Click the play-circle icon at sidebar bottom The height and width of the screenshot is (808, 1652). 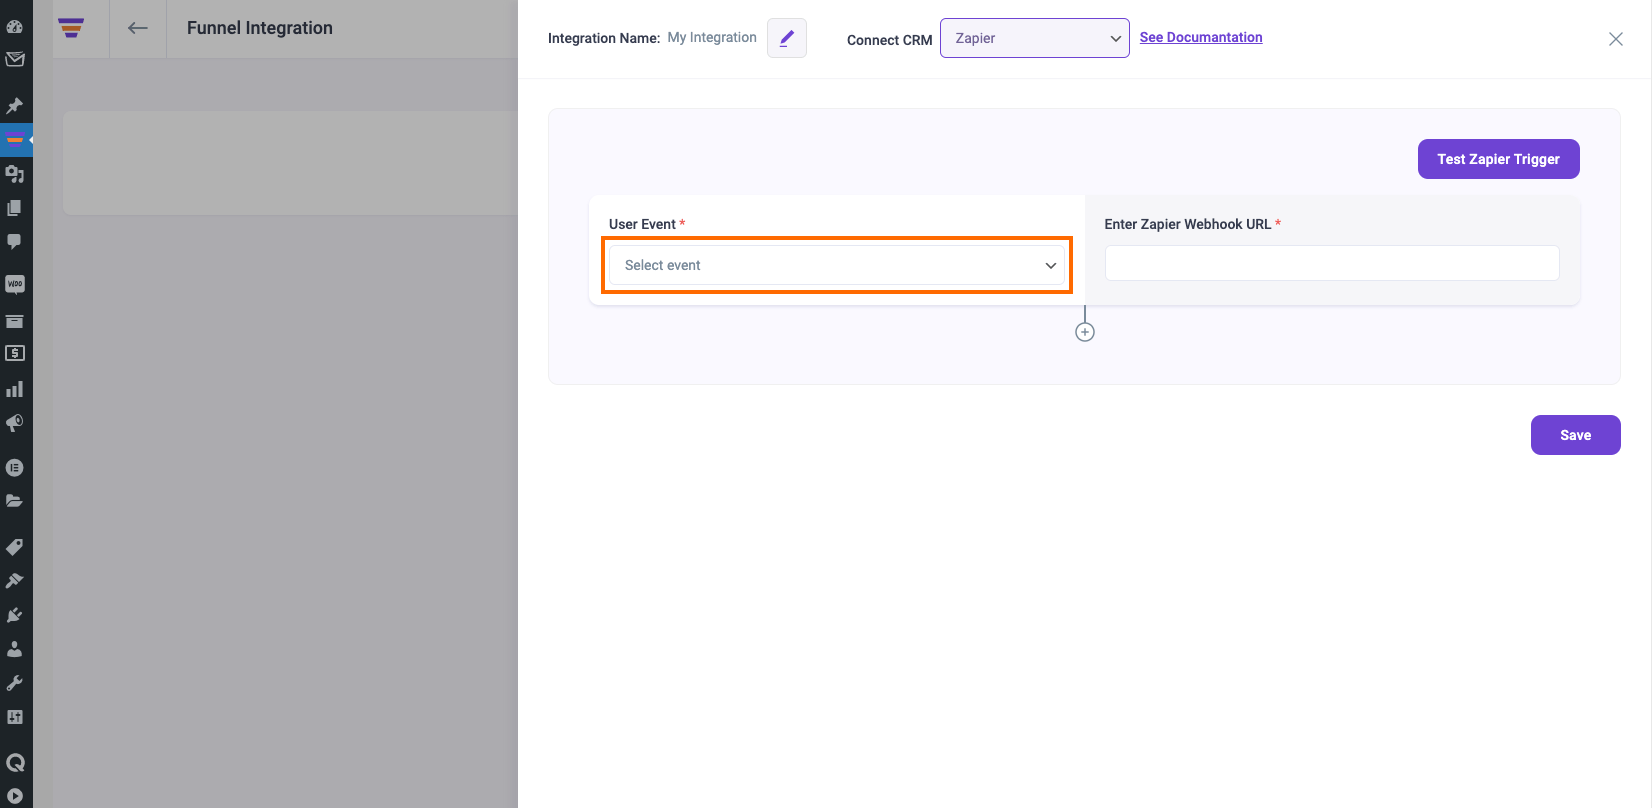pos(15,796)
